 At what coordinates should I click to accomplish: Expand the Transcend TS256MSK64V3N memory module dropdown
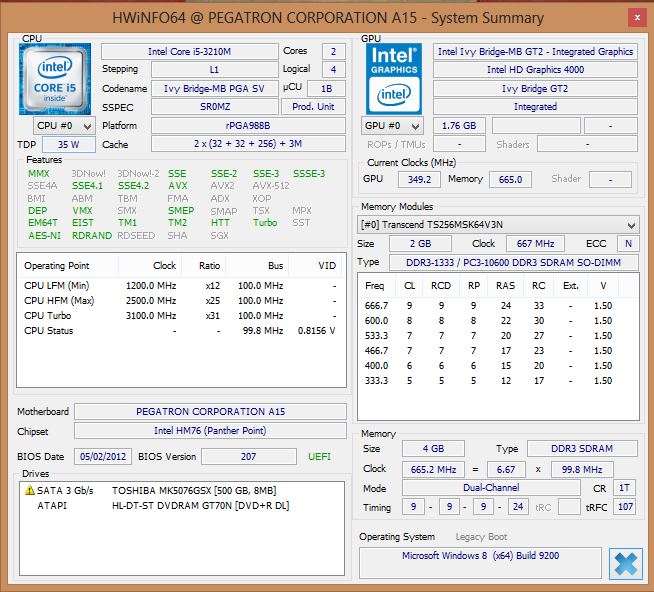coord(498,225)
